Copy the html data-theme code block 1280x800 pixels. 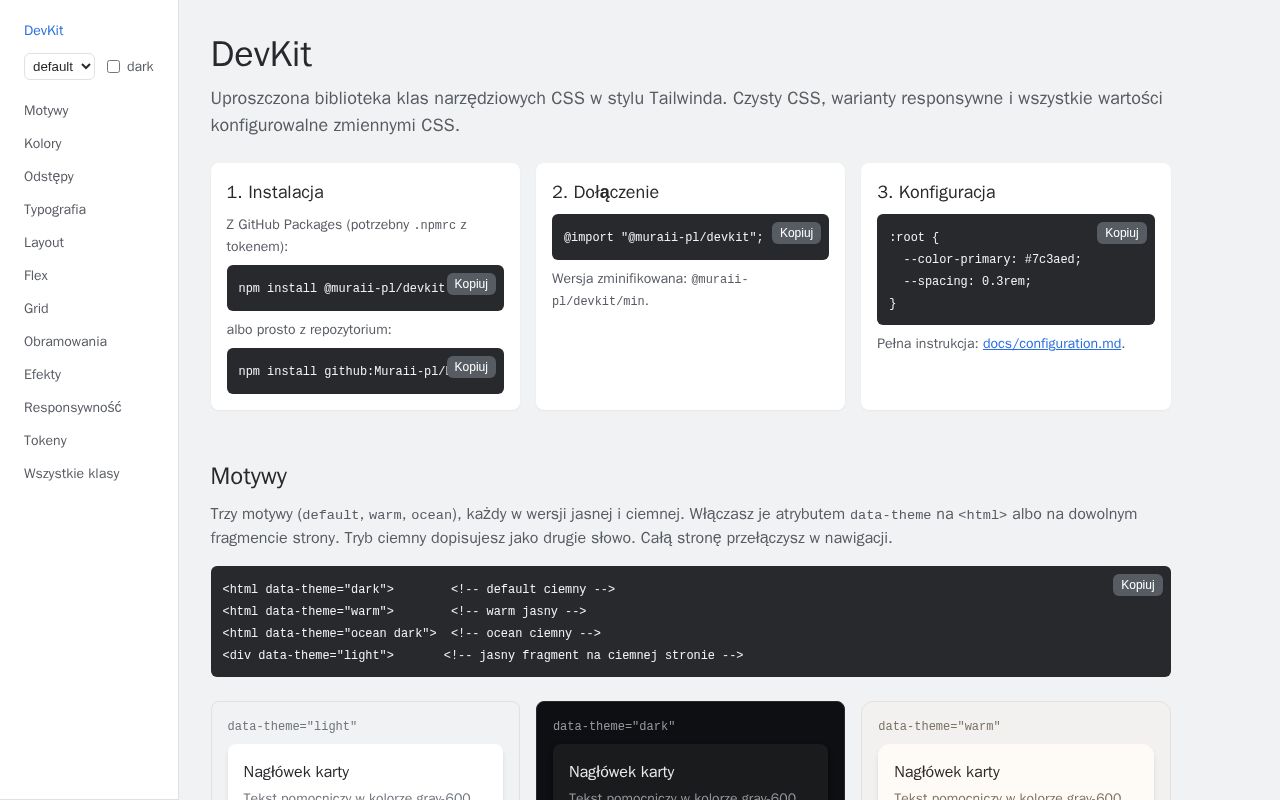[1138, 585]
